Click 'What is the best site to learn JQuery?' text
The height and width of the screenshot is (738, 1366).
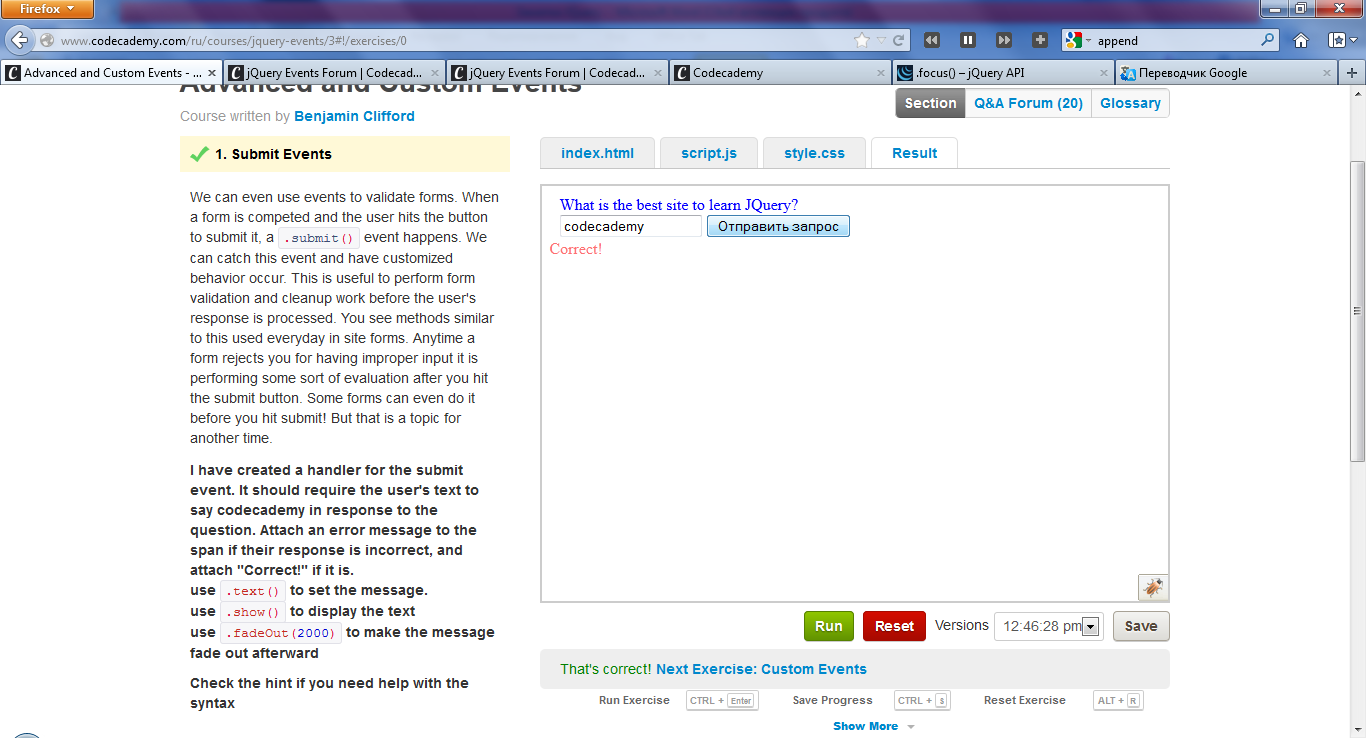click(679, 205)
